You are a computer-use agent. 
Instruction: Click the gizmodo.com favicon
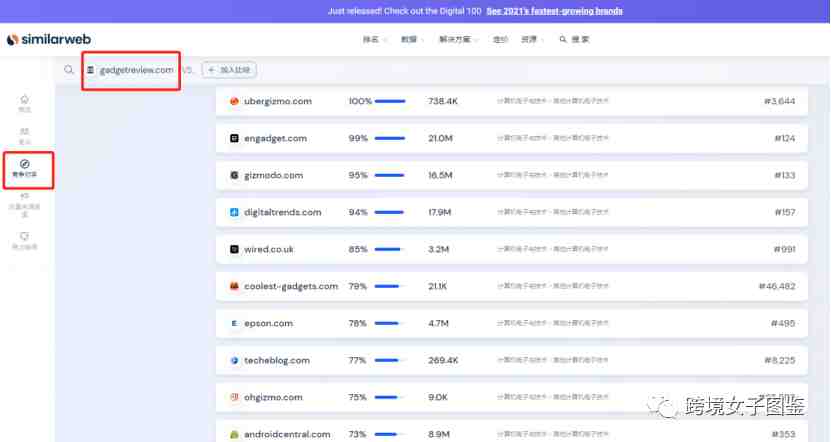(x=234, y=175)
